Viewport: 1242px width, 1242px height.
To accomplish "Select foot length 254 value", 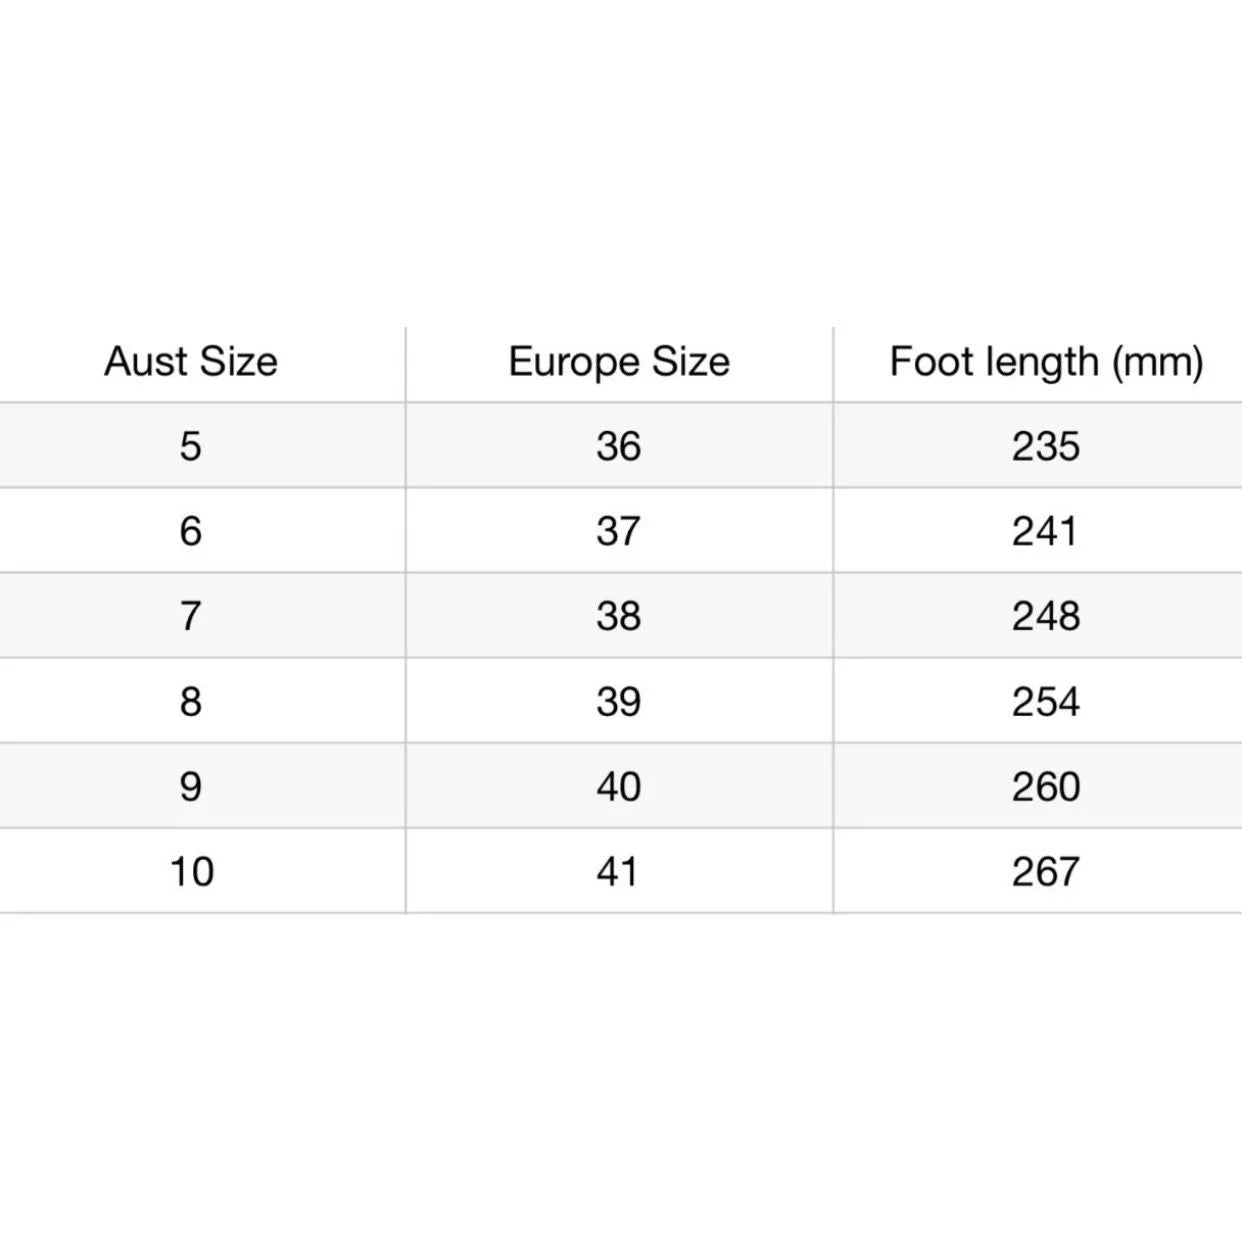I will point(1045,701).
